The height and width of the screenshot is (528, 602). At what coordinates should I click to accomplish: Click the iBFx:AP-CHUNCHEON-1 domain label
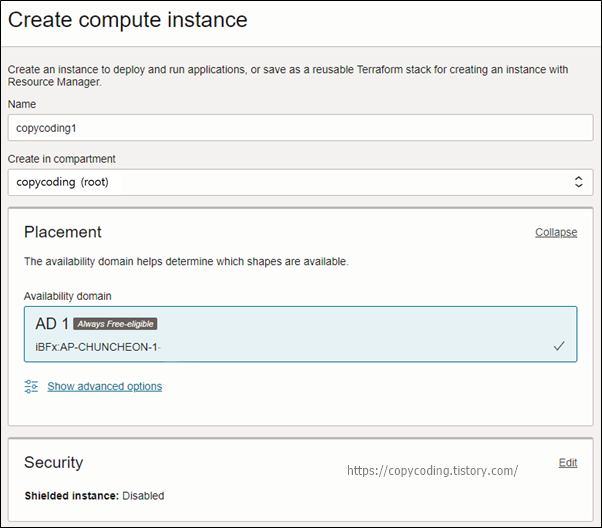[x=98, y=347]
